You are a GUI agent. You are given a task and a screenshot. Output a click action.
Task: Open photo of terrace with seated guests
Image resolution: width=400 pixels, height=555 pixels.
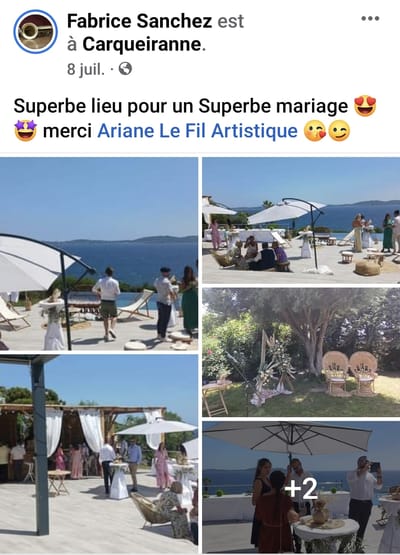click(x=301, y=220)
